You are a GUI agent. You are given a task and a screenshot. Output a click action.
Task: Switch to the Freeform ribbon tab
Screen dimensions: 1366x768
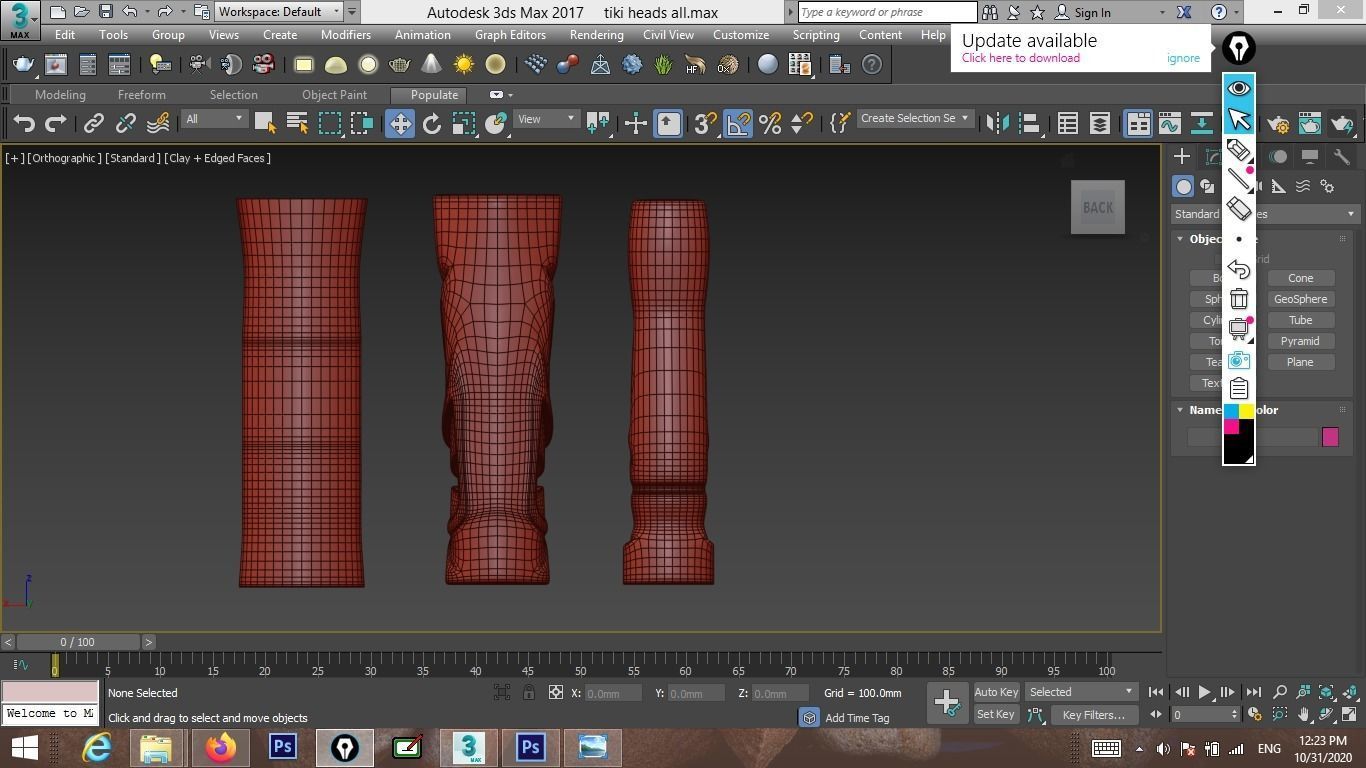click(142, 95)
